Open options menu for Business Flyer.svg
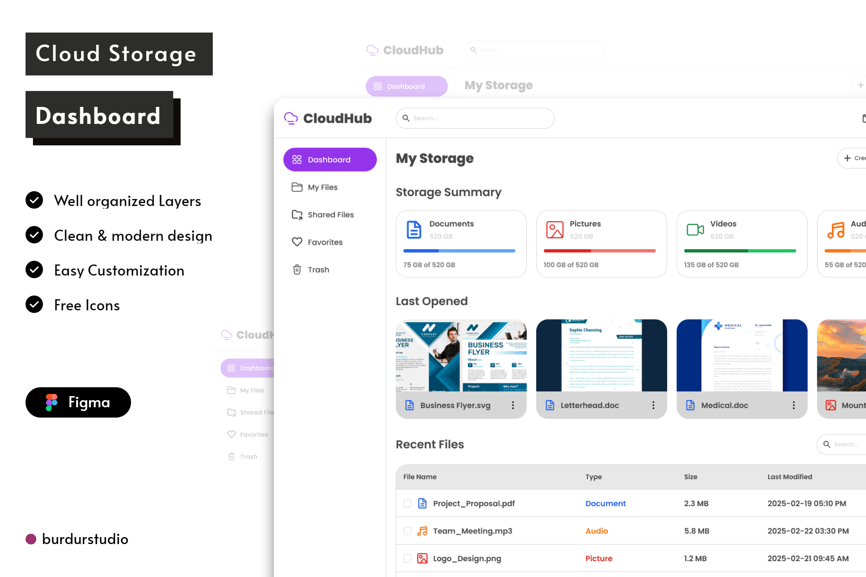Image resolution: width=866 pixels, height=577 pixels. pos(513,406)
